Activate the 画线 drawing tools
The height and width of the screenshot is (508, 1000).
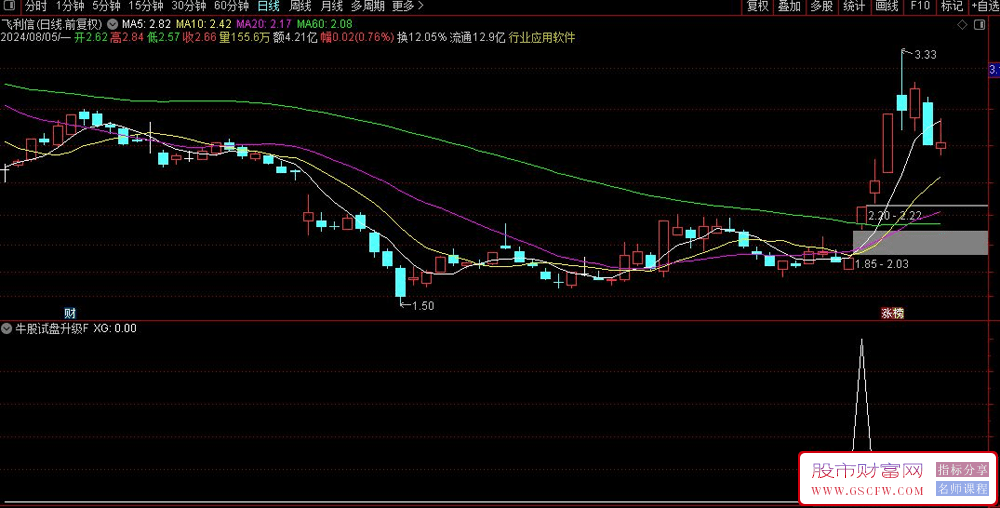pyautogui.click(x=887, y=6)
